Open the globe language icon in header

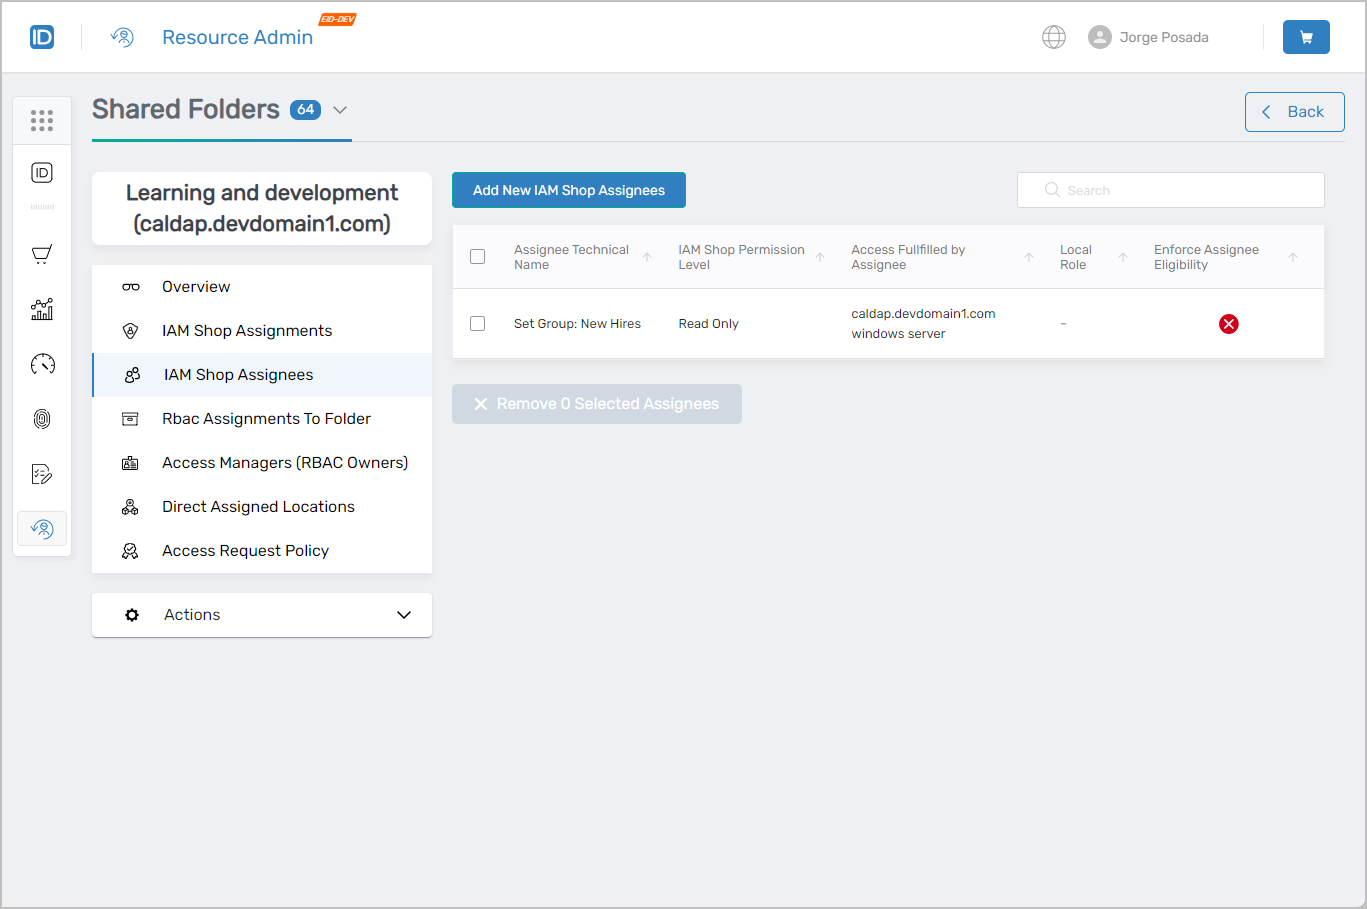[x=1054, y=36]
